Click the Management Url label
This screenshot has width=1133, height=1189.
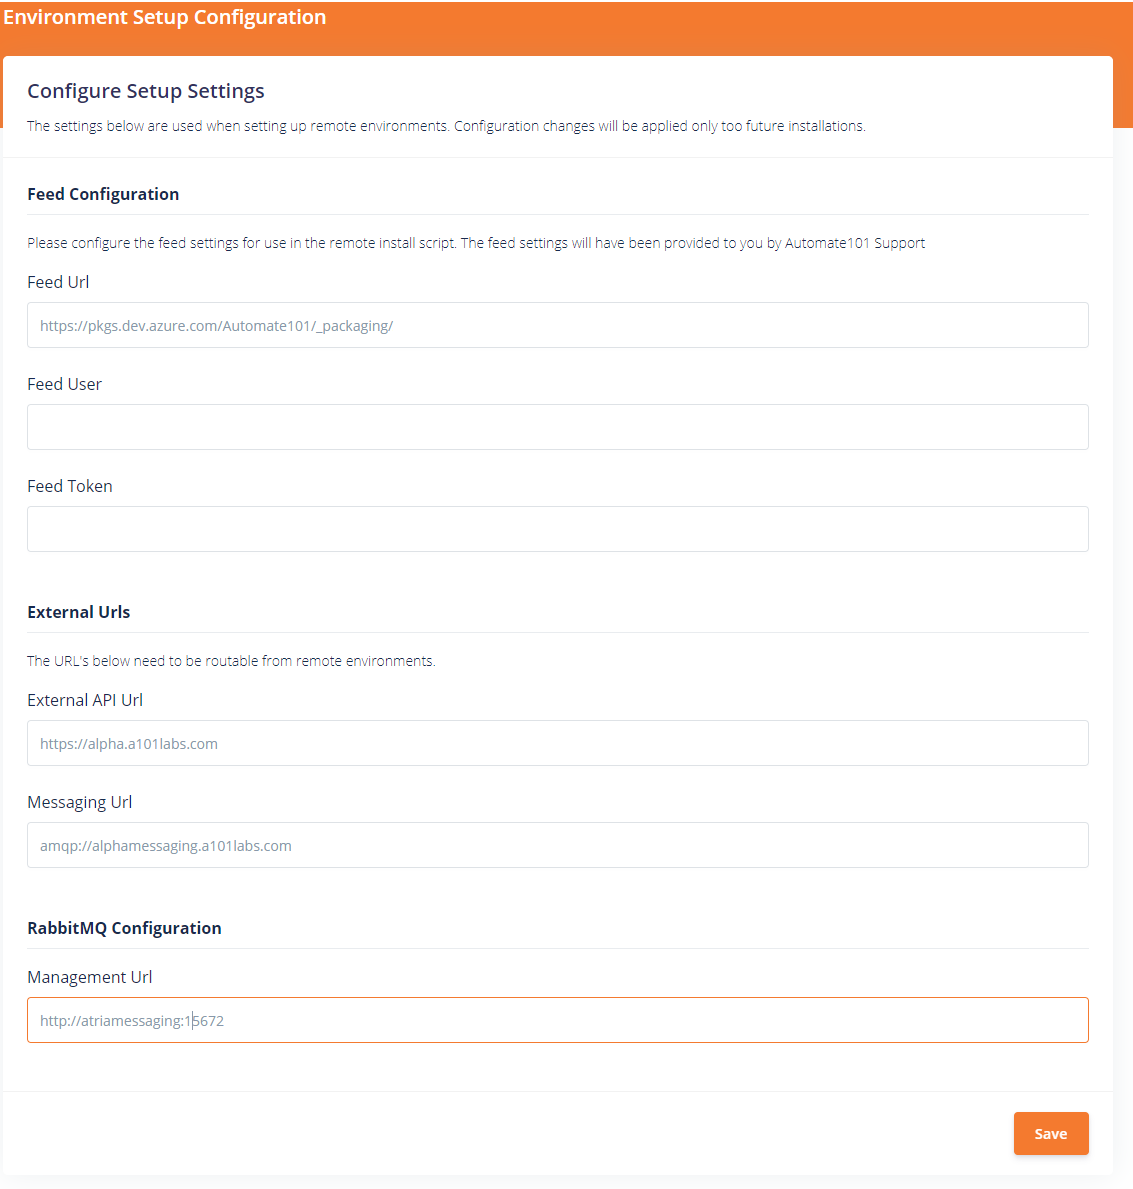pos(89,977)
